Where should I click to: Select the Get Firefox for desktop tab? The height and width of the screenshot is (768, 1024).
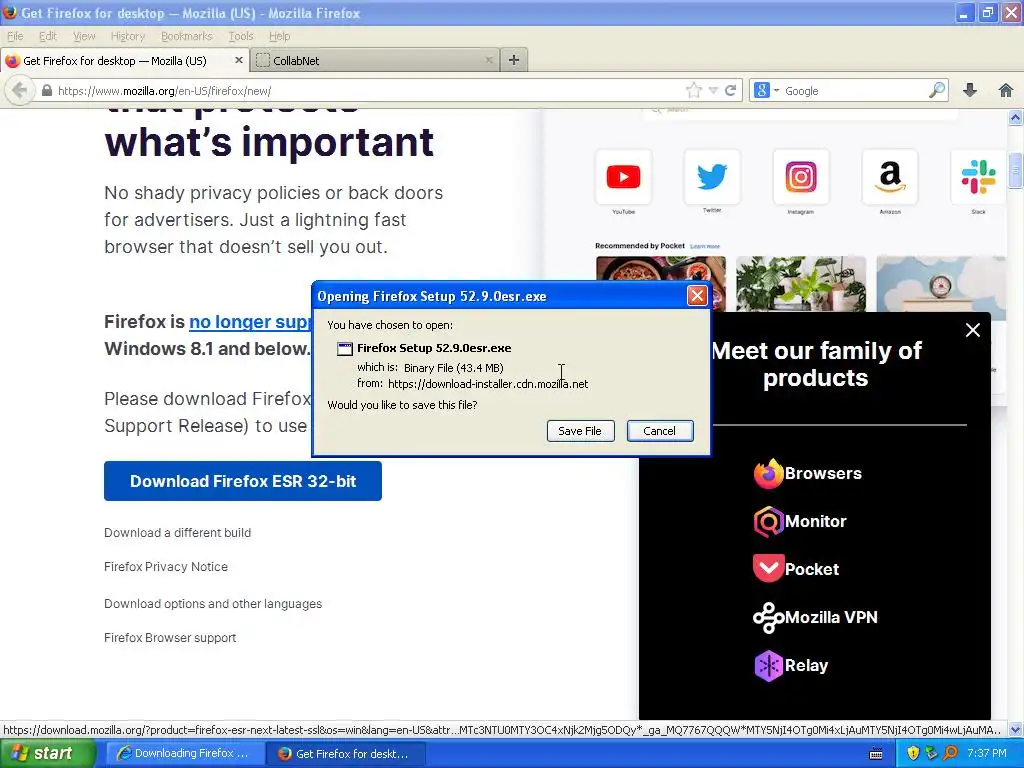[116, 60]
